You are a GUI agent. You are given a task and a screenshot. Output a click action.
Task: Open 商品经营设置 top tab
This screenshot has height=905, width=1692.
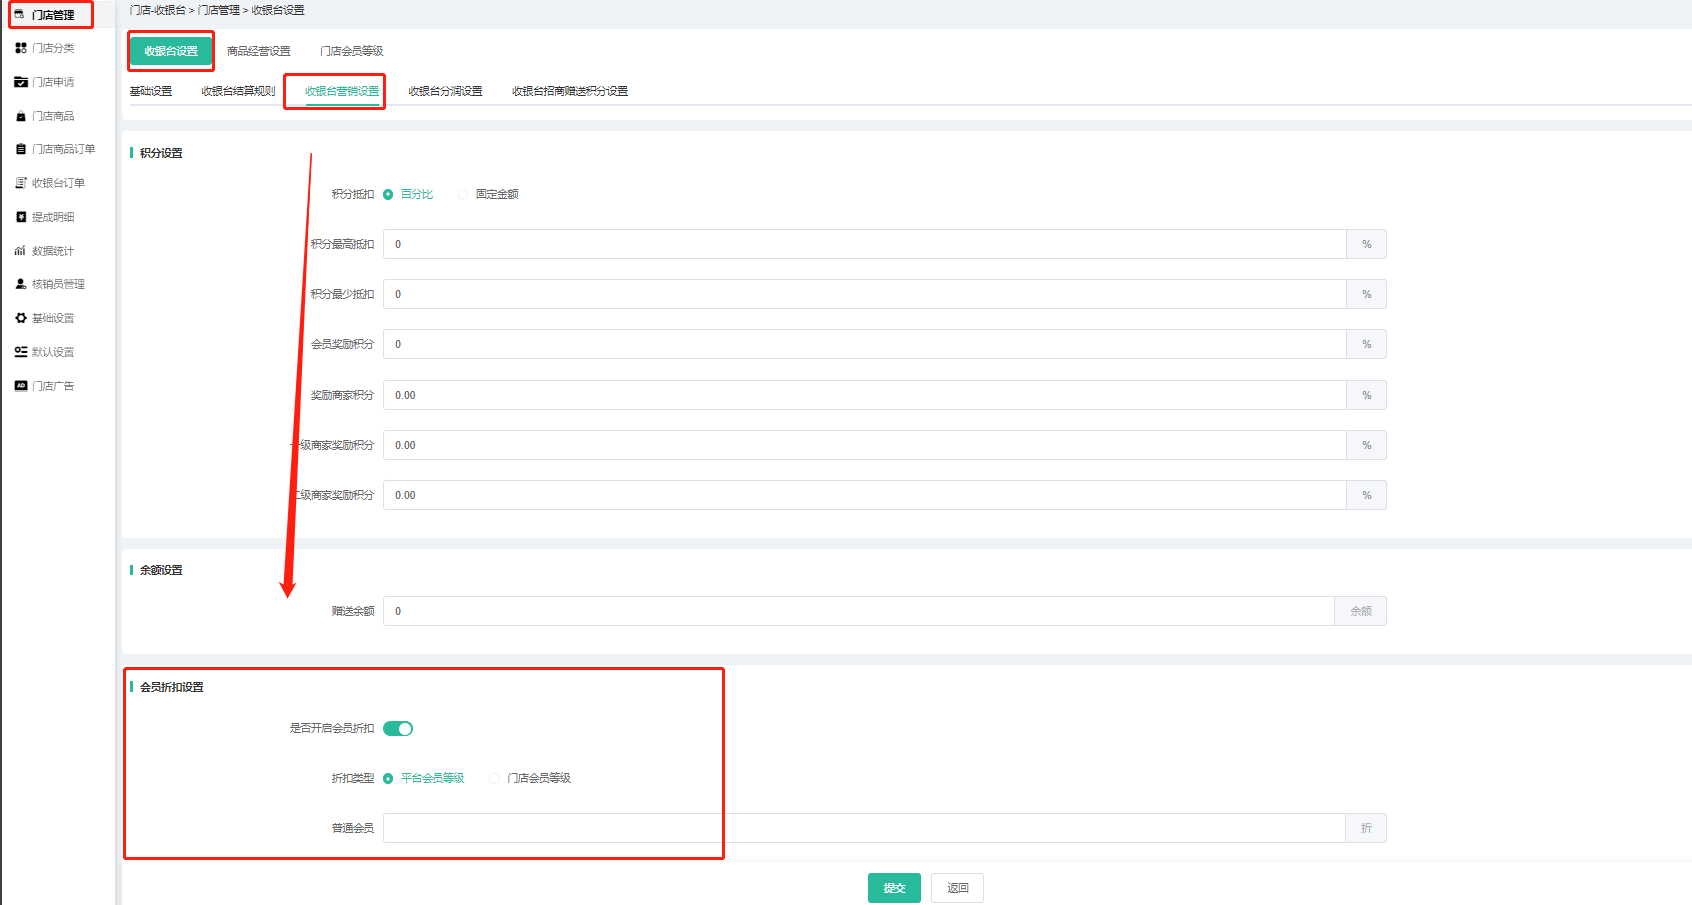[x=259, y=51]
